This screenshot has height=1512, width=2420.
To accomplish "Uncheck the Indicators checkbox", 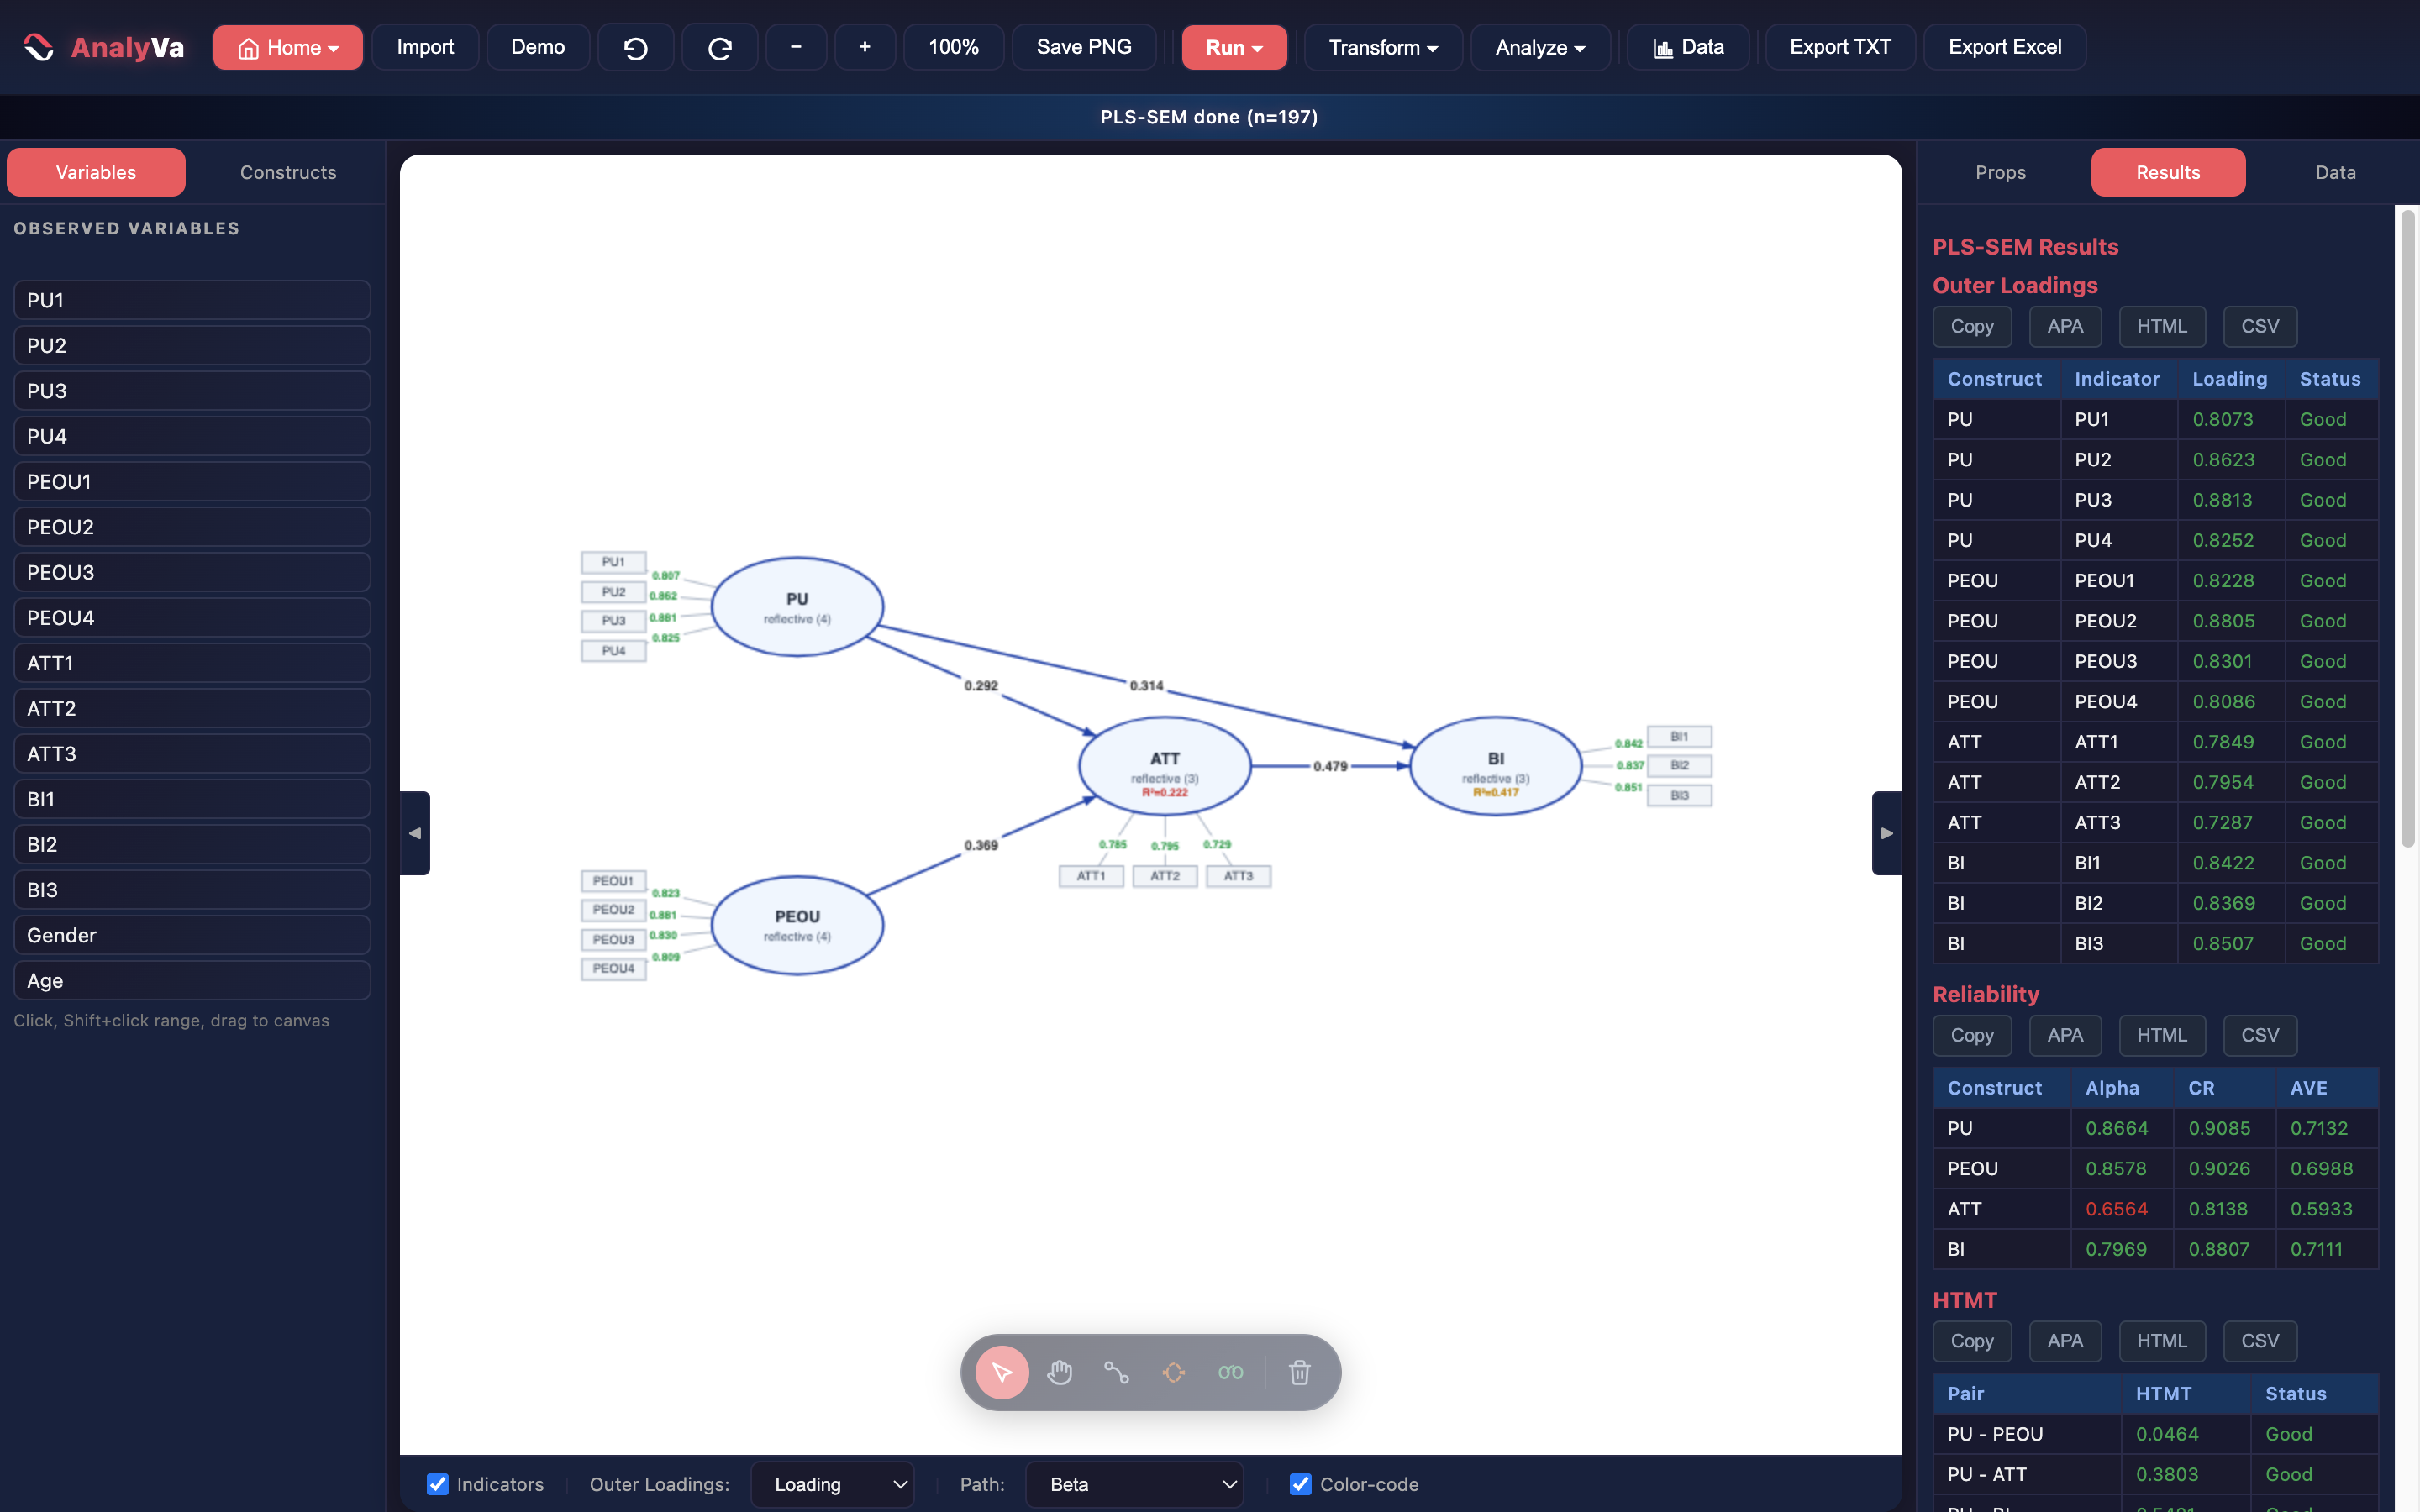I will [438, 1484].
